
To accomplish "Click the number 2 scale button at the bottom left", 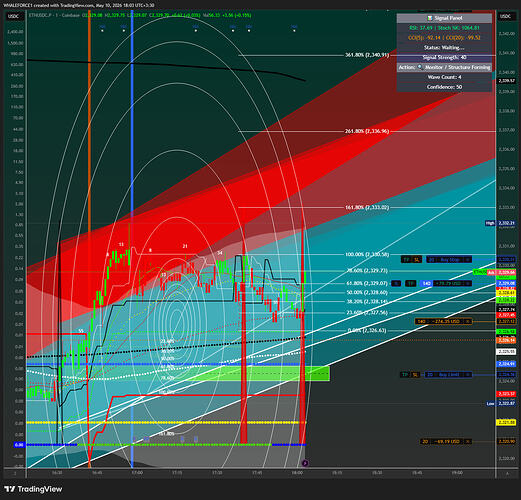I will tap(15, 473).
